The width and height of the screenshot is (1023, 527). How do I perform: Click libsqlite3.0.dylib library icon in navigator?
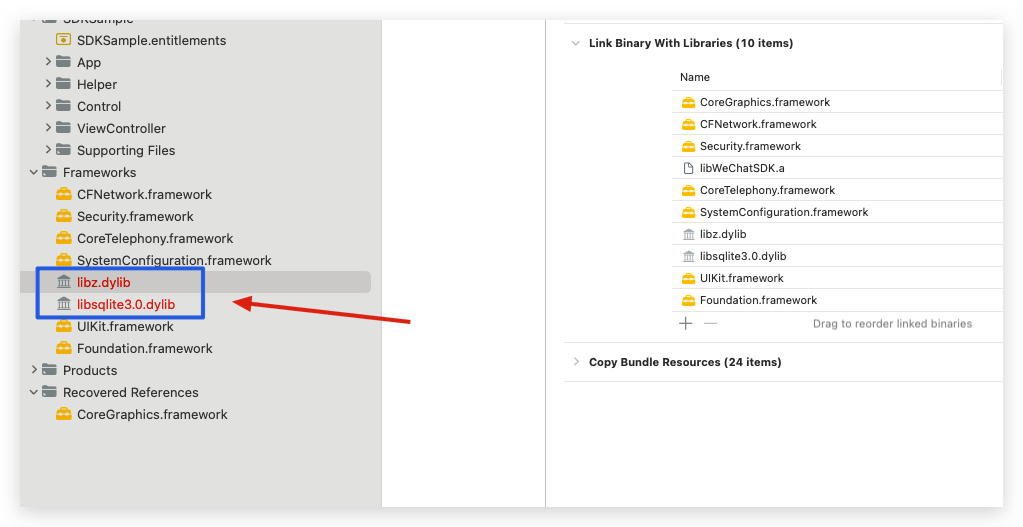(x=63, y=304)
